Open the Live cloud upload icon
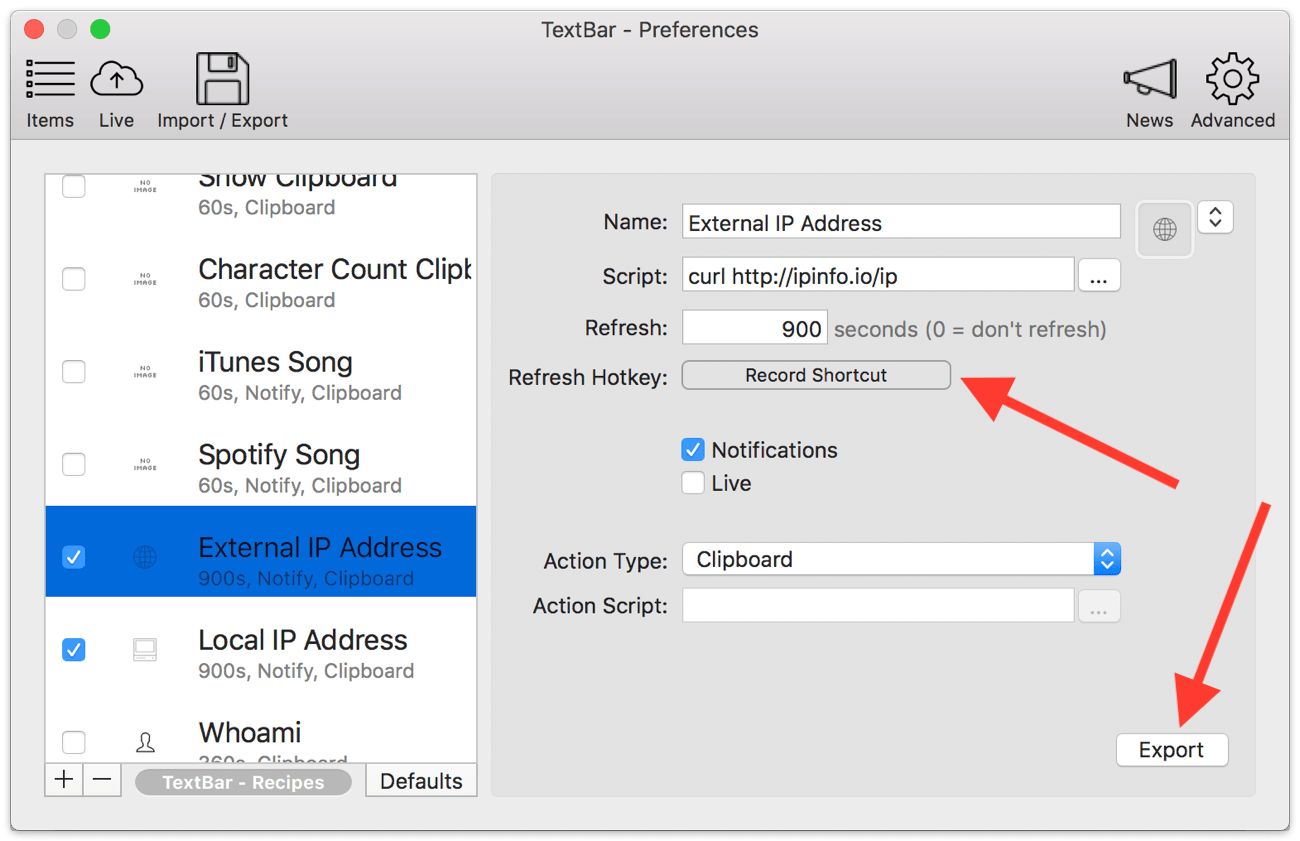This screenshot has height=841, width=1300. click(x=116, y=82)
